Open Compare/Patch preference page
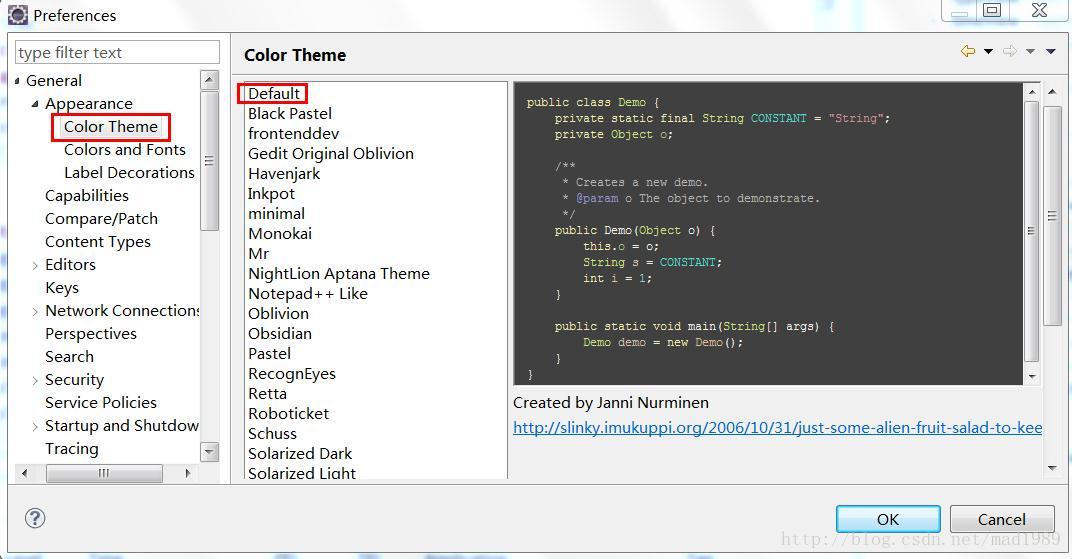This screenshot has width=1072, height=559. pyautogui.click(x=101, y=219)
